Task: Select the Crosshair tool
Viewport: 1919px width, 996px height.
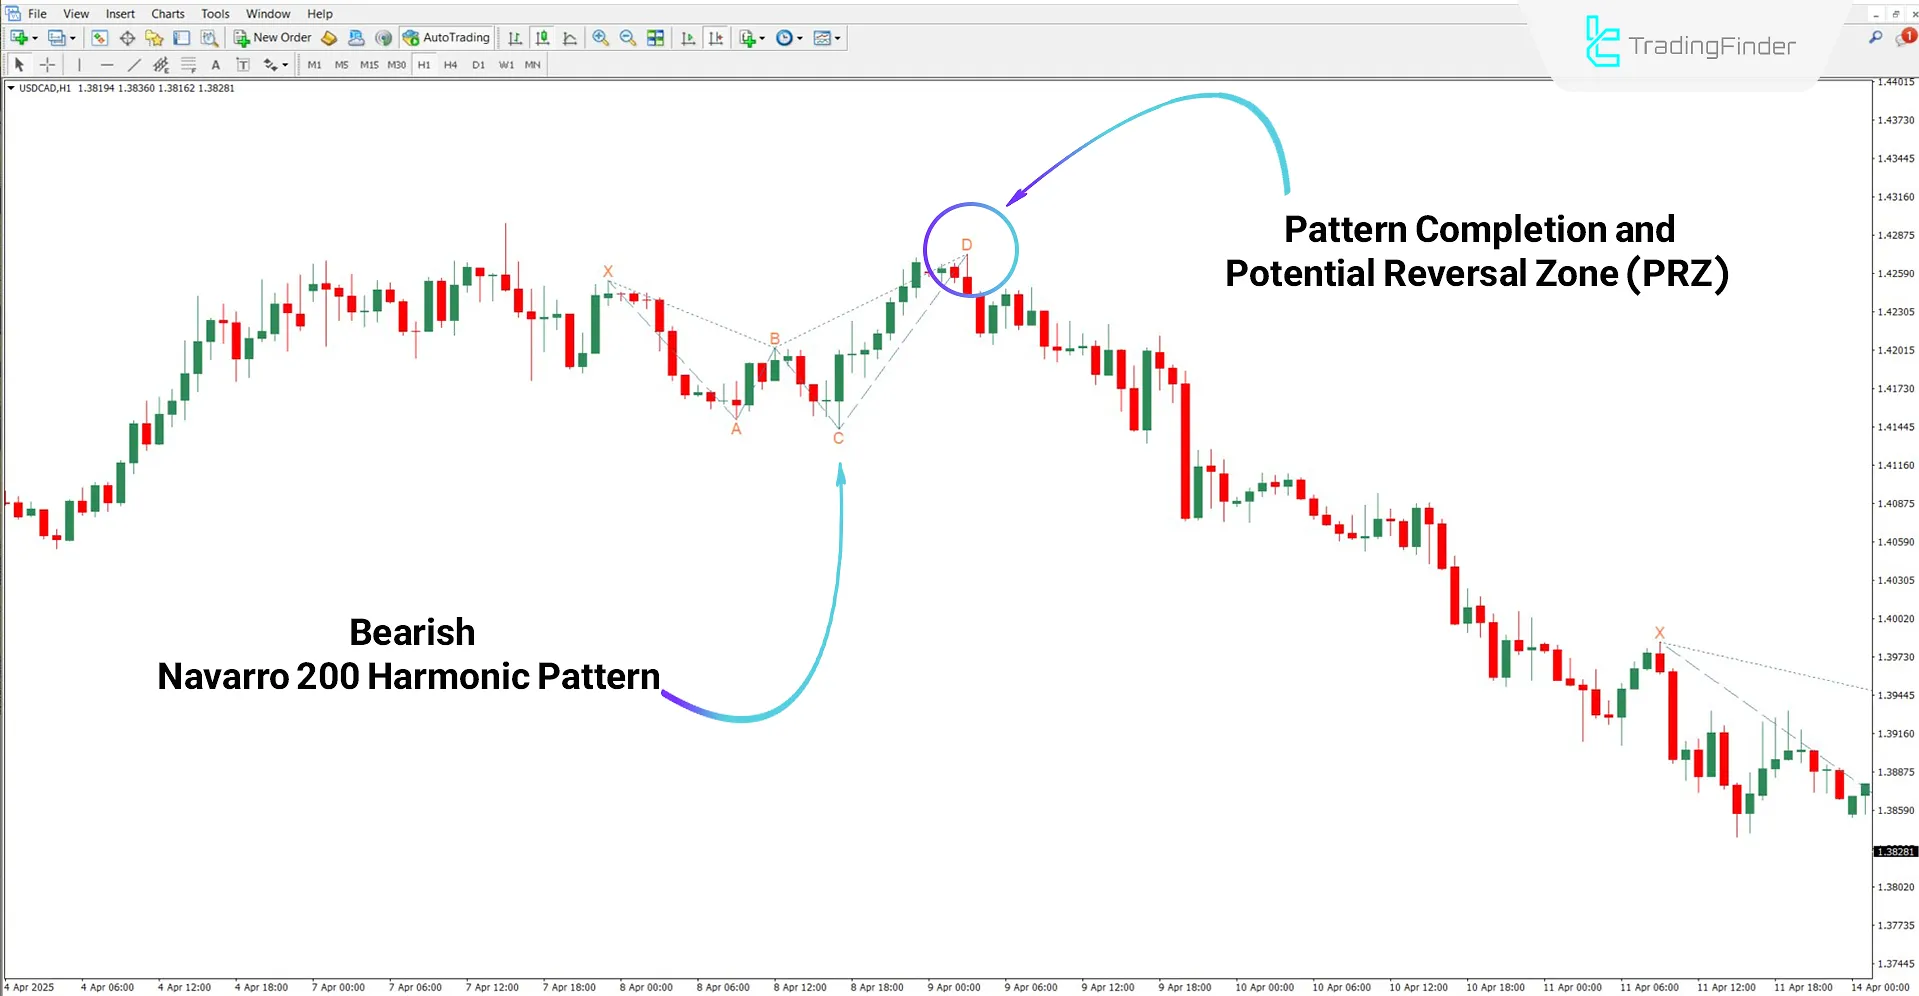Action: coord(47,64)
